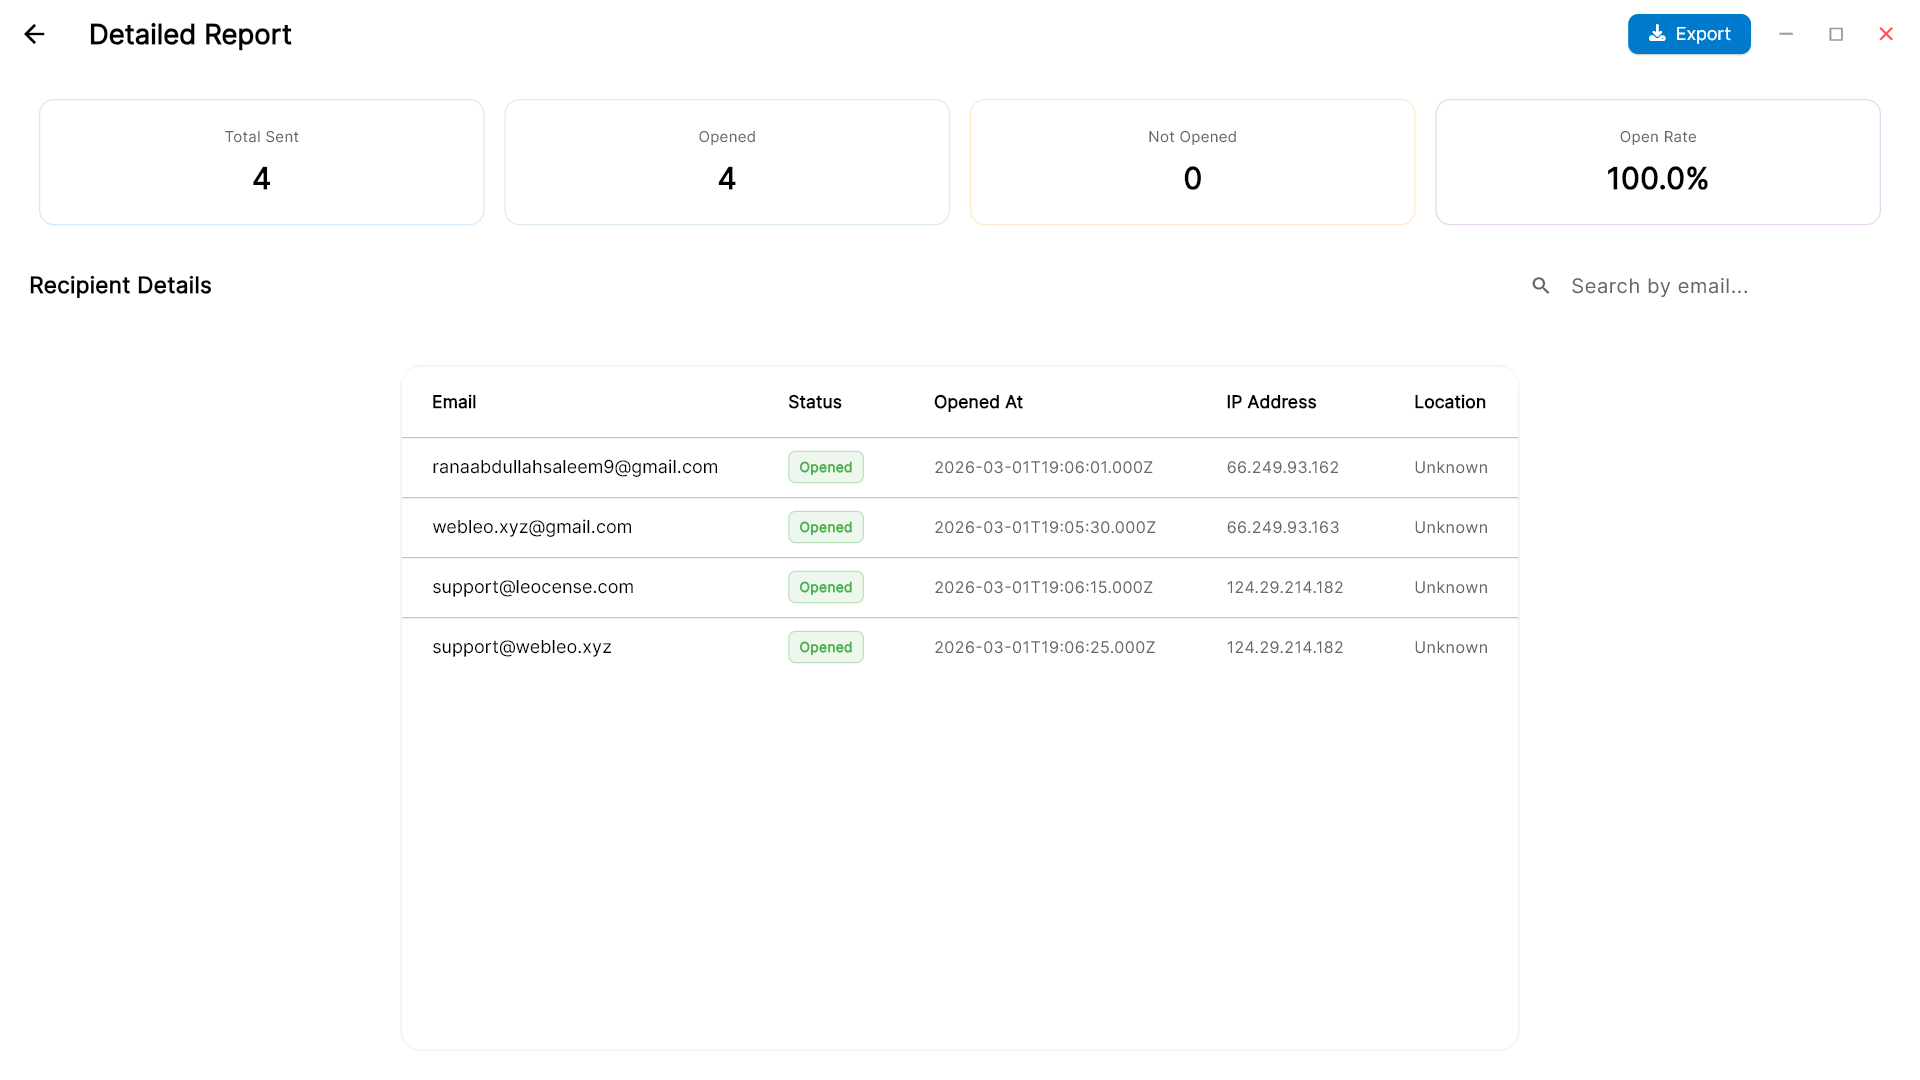Click the Location column header
This screenshot has width=1920, height=1080.
[1450, 402]
